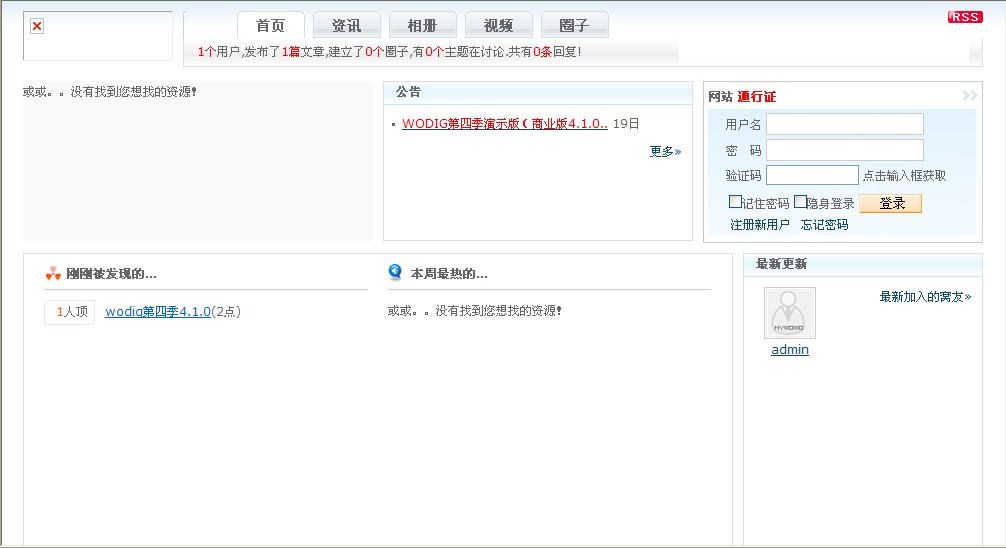Open the 注册新用户 link
Screen dimensions: 1006x548
click(760, 225)
